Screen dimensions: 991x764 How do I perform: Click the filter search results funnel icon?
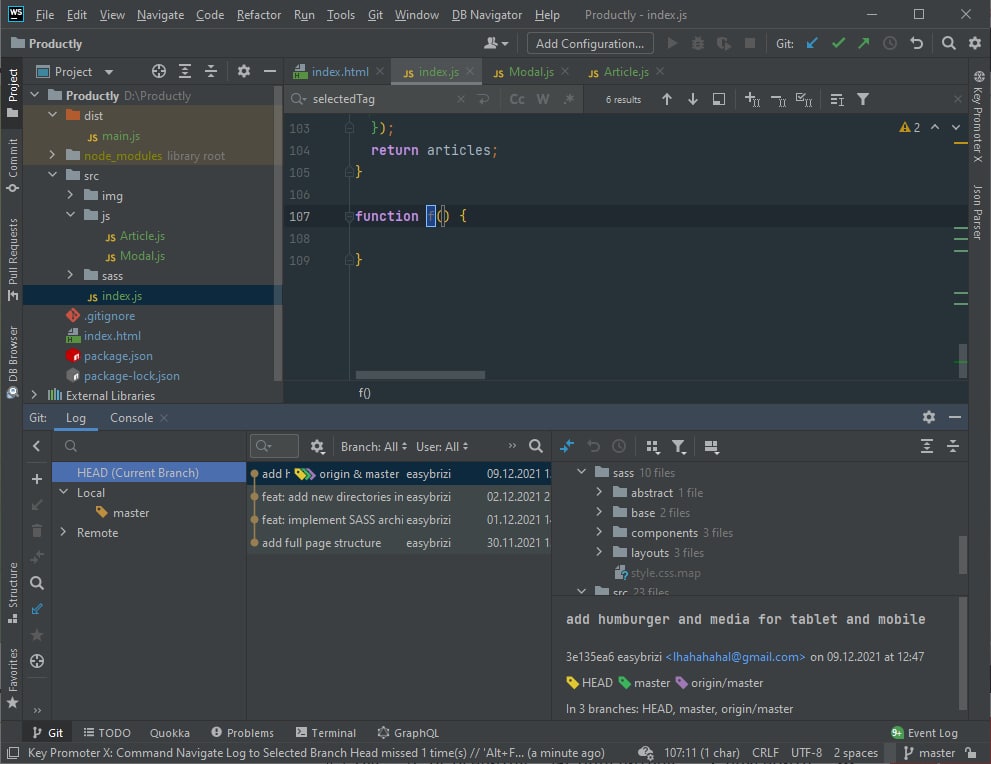pos(863,99)
